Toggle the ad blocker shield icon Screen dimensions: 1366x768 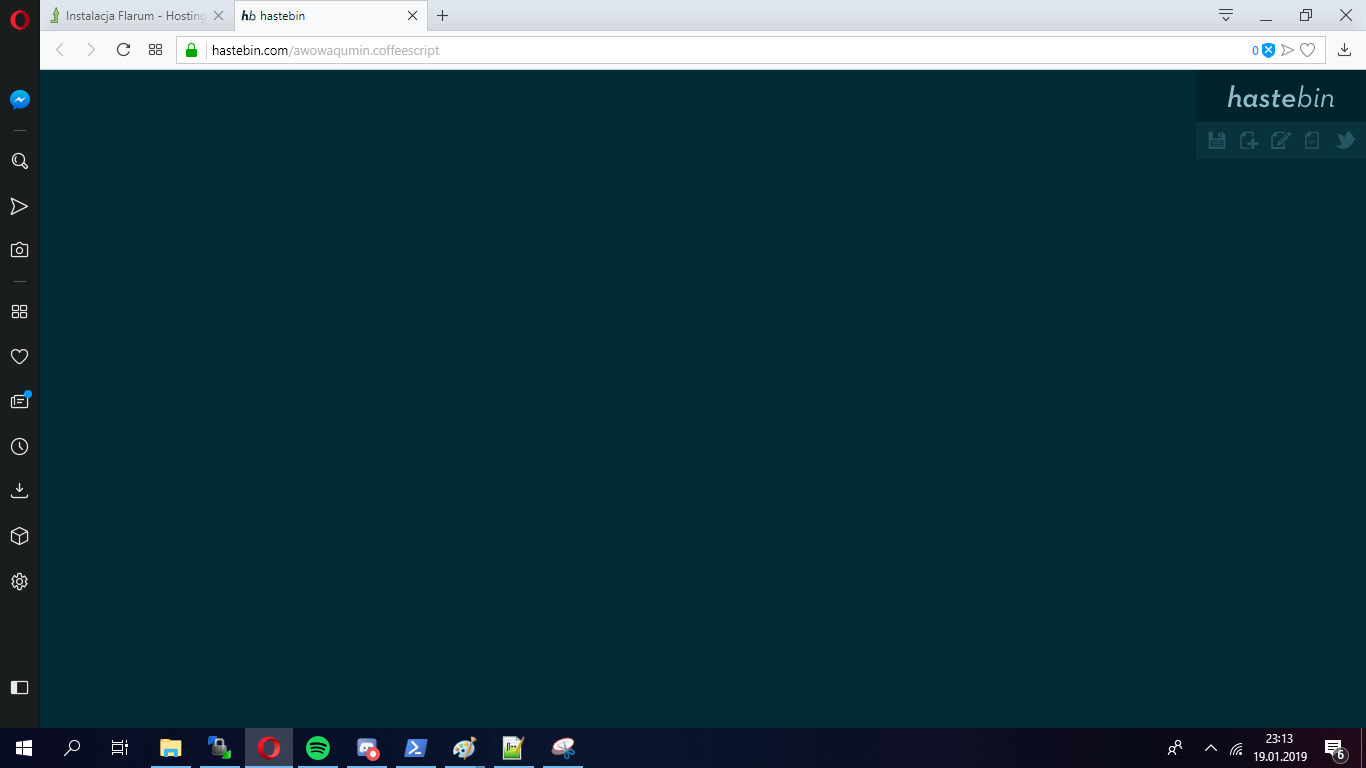(1268, 50)
